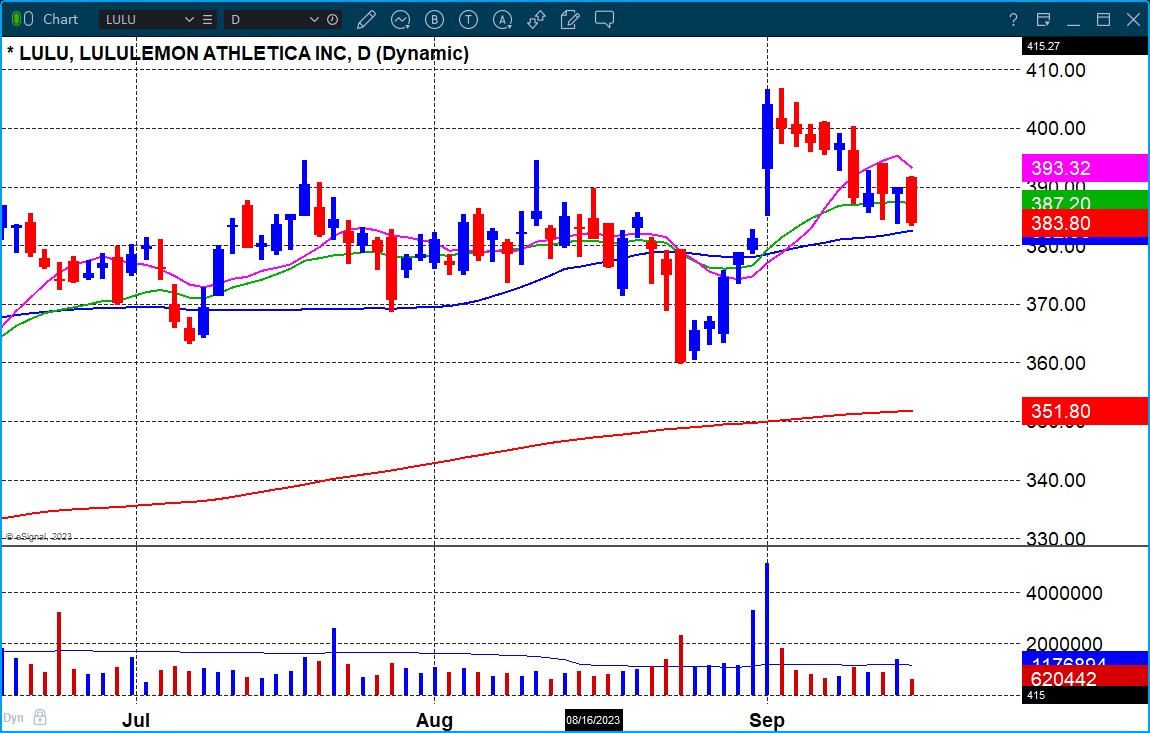Click the eSignal 2023 copyright text

(39, 536)
